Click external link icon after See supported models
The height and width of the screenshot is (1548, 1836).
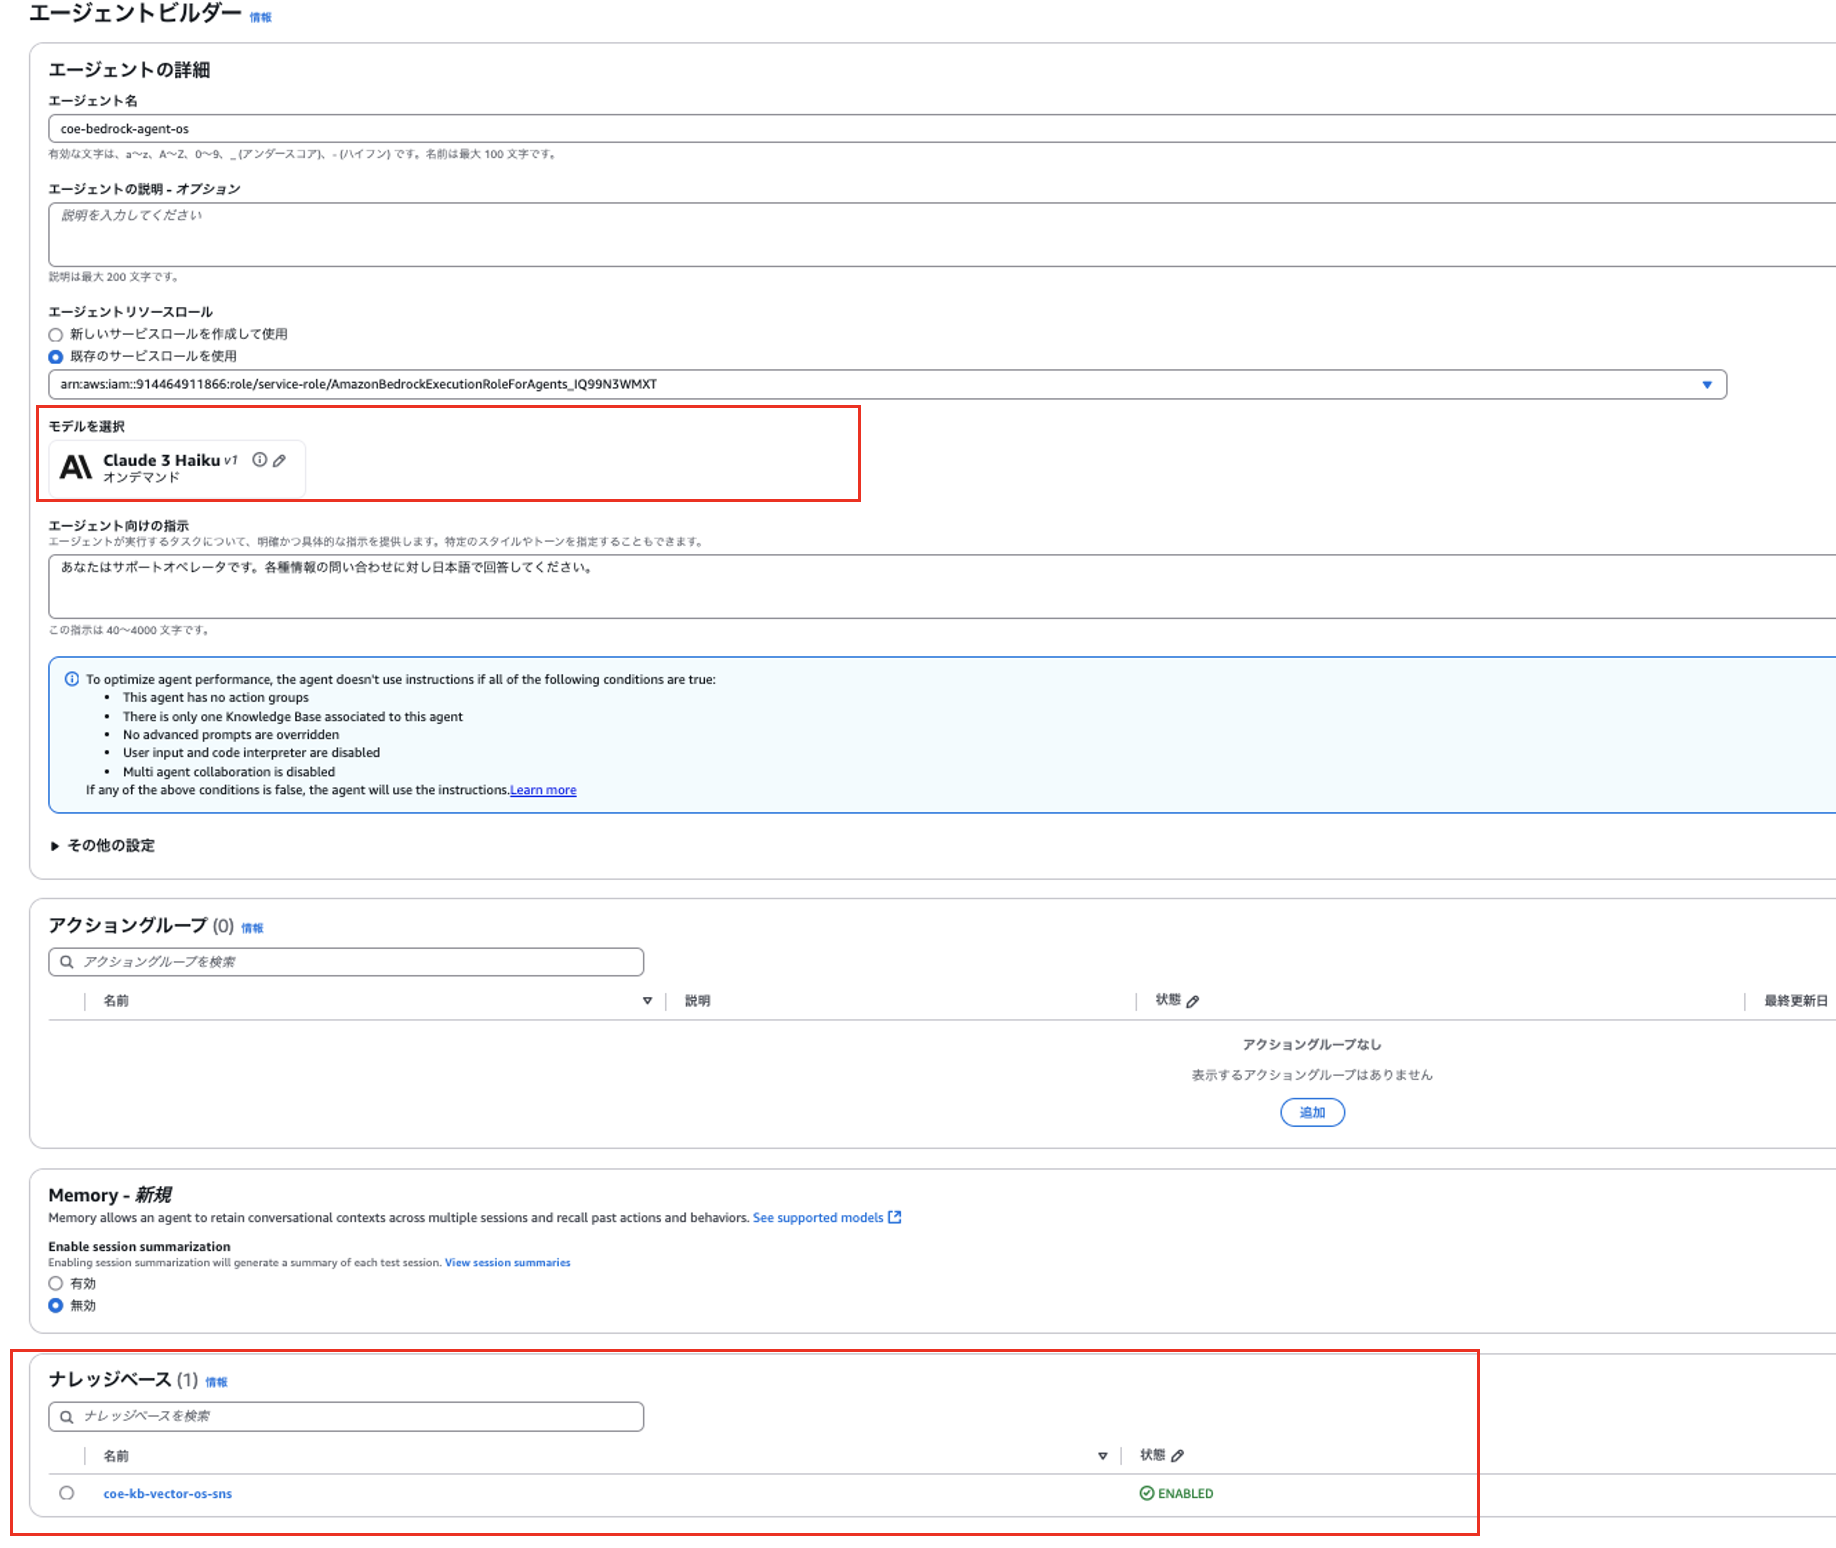coord(895,1217)
